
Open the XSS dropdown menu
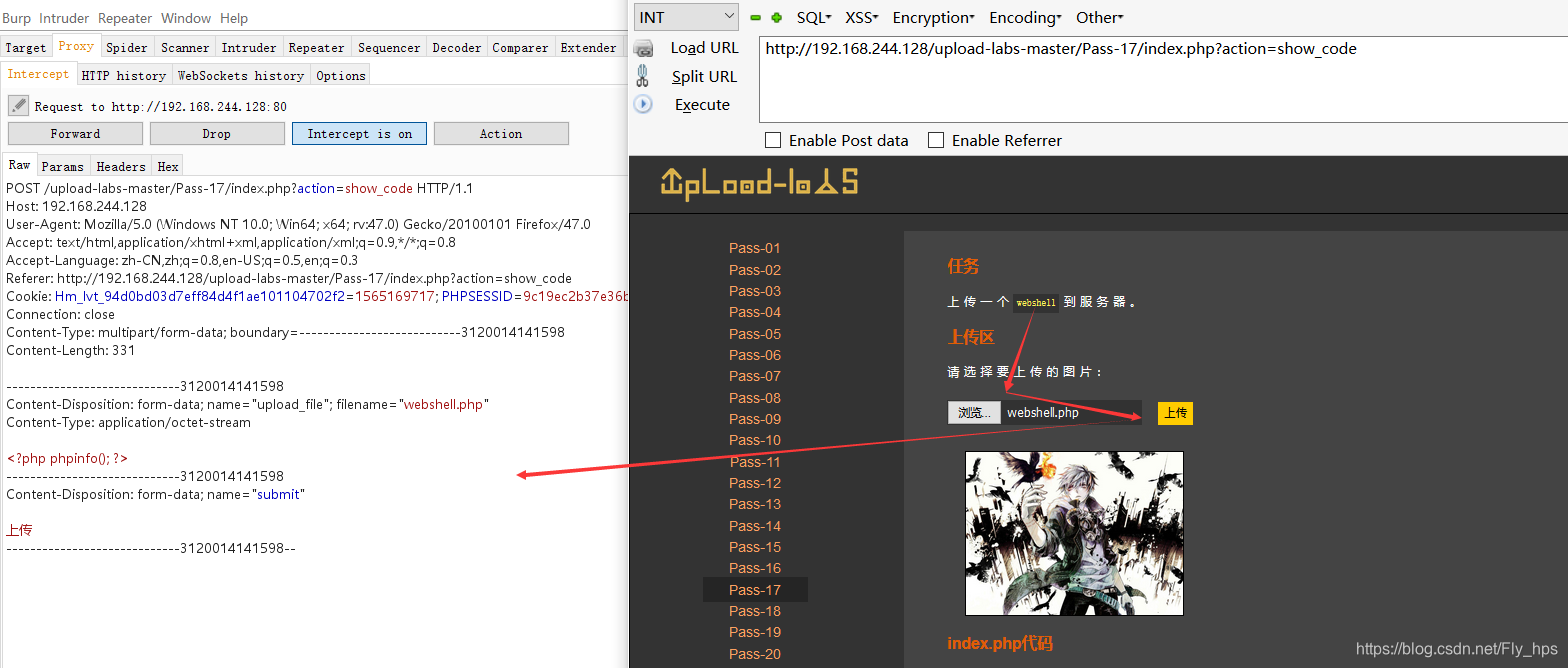pyautogui.click(x=861, y=17)
